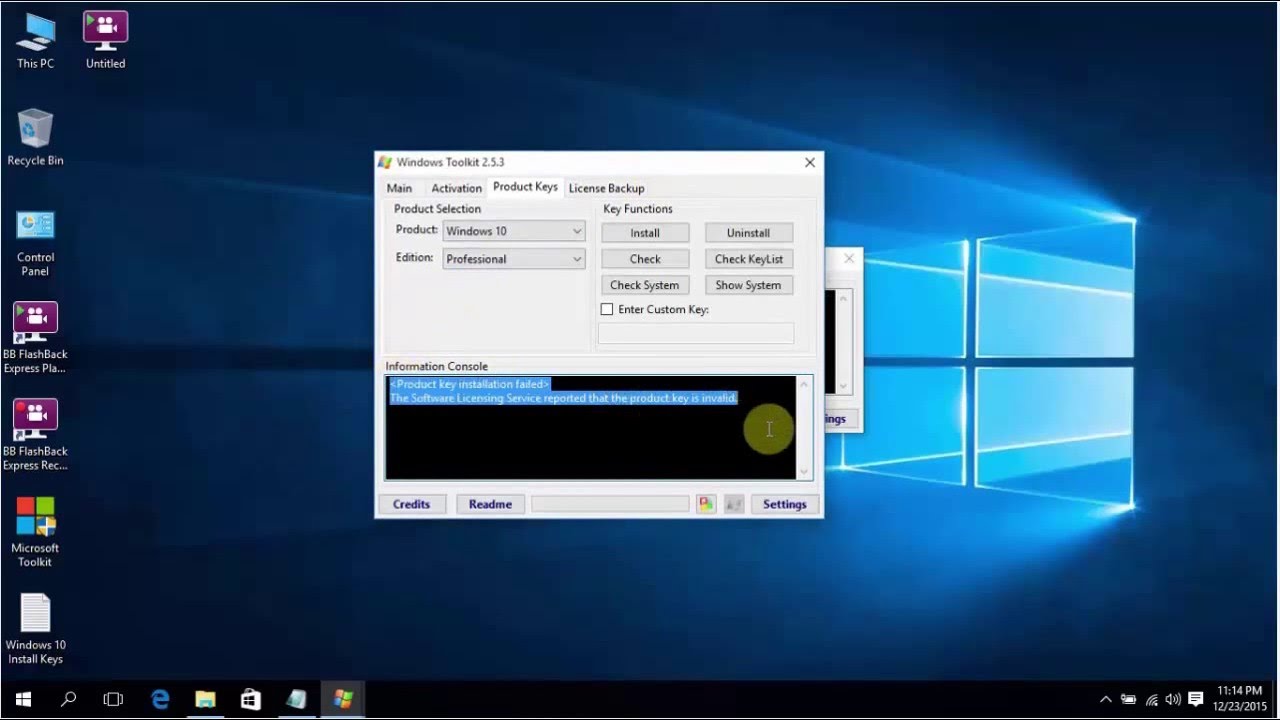Click the 'Product Selection' group label

point(437,209)
